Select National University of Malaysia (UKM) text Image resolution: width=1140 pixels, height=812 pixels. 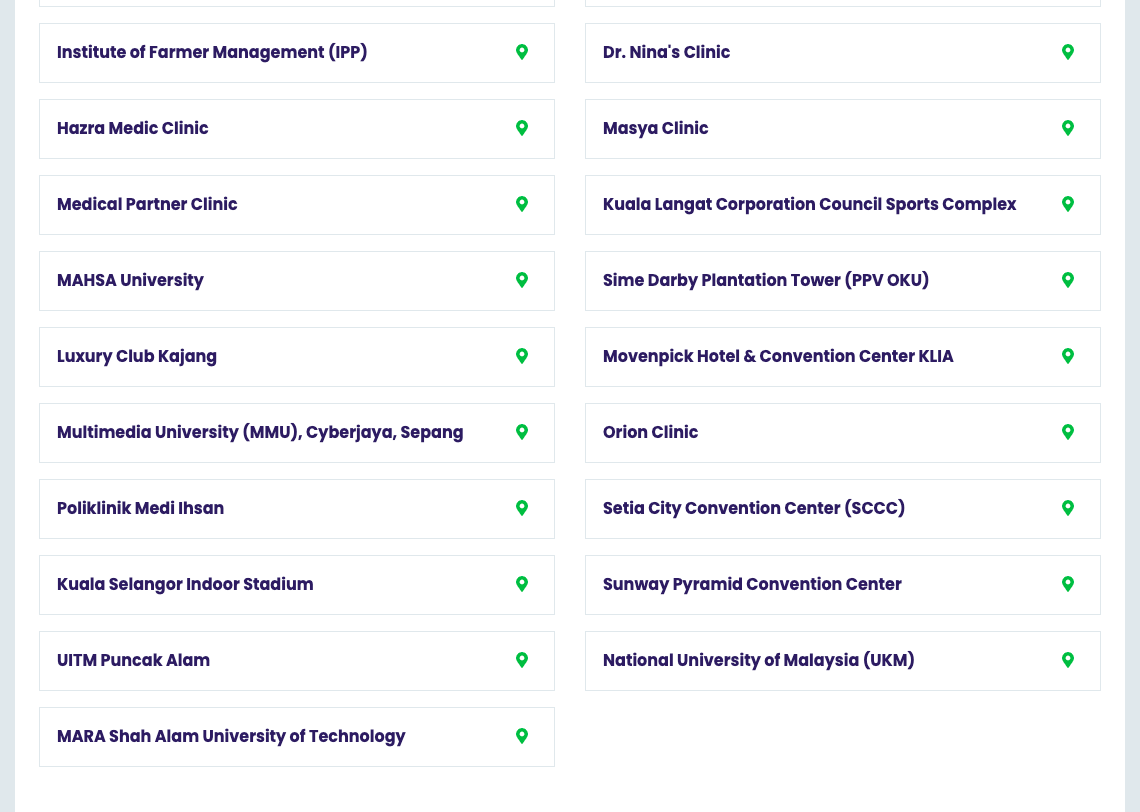tap(758, 661)
